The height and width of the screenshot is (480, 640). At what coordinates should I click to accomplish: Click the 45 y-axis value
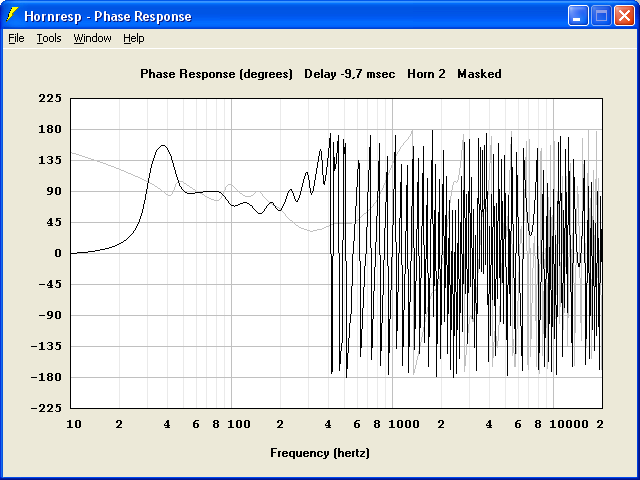pyautogui.click(x=54, y=222)
